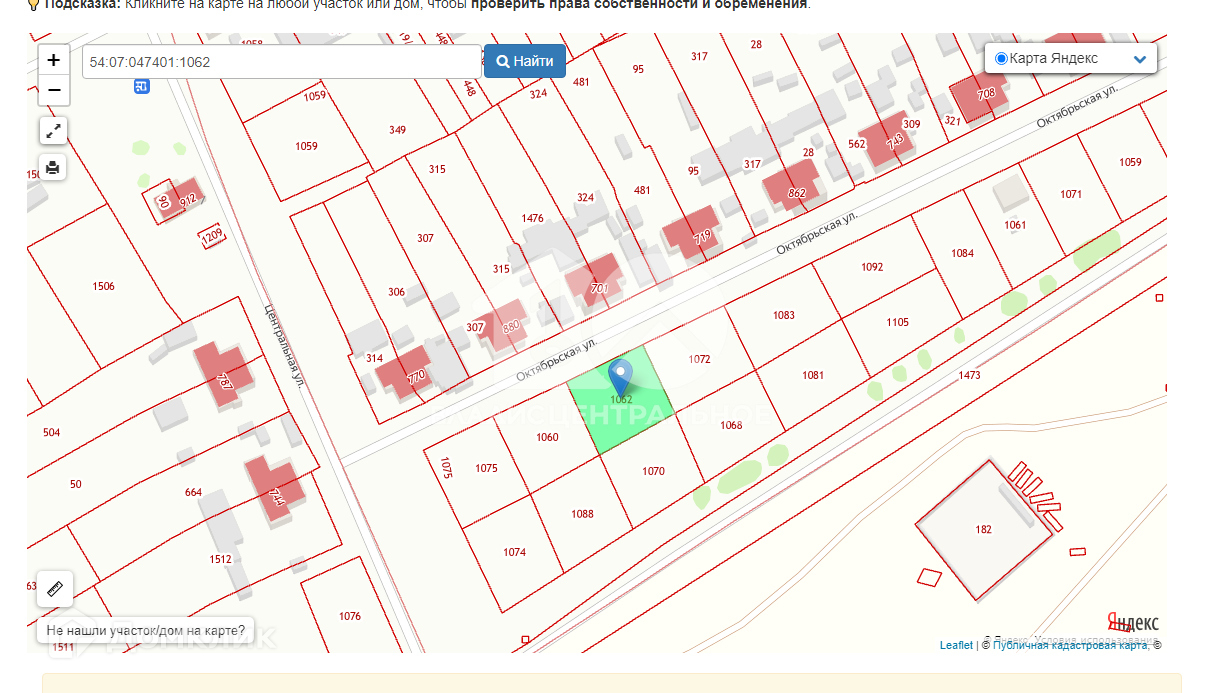Select parcel 1081 on the map
Image resolution: width=1217 pixels, height=693 pixels.
coord(813,375)
